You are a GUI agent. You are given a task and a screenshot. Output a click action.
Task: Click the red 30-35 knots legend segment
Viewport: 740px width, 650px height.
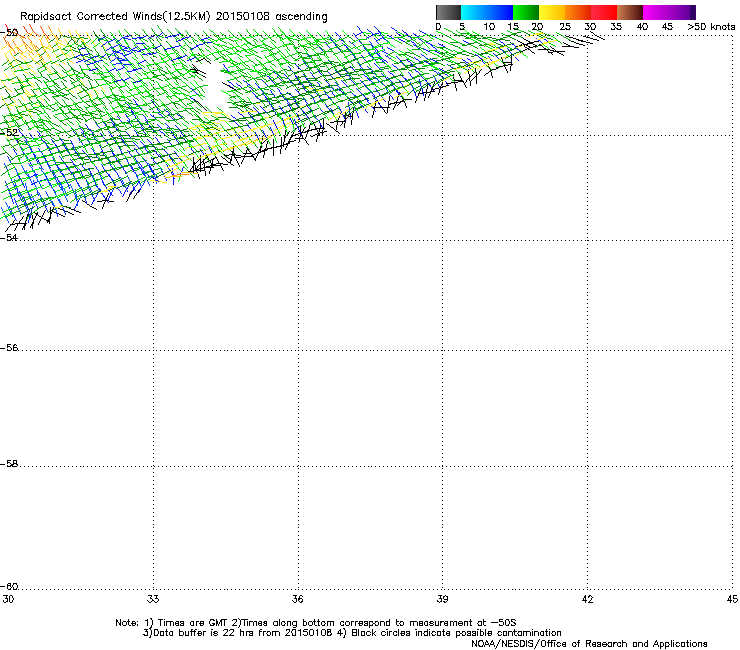click(x=604, y=12)
